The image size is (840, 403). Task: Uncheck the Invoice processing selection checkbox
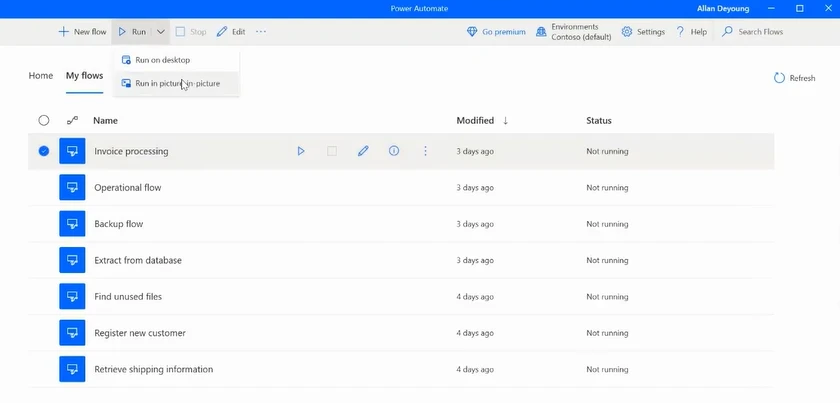pos(44,151)
